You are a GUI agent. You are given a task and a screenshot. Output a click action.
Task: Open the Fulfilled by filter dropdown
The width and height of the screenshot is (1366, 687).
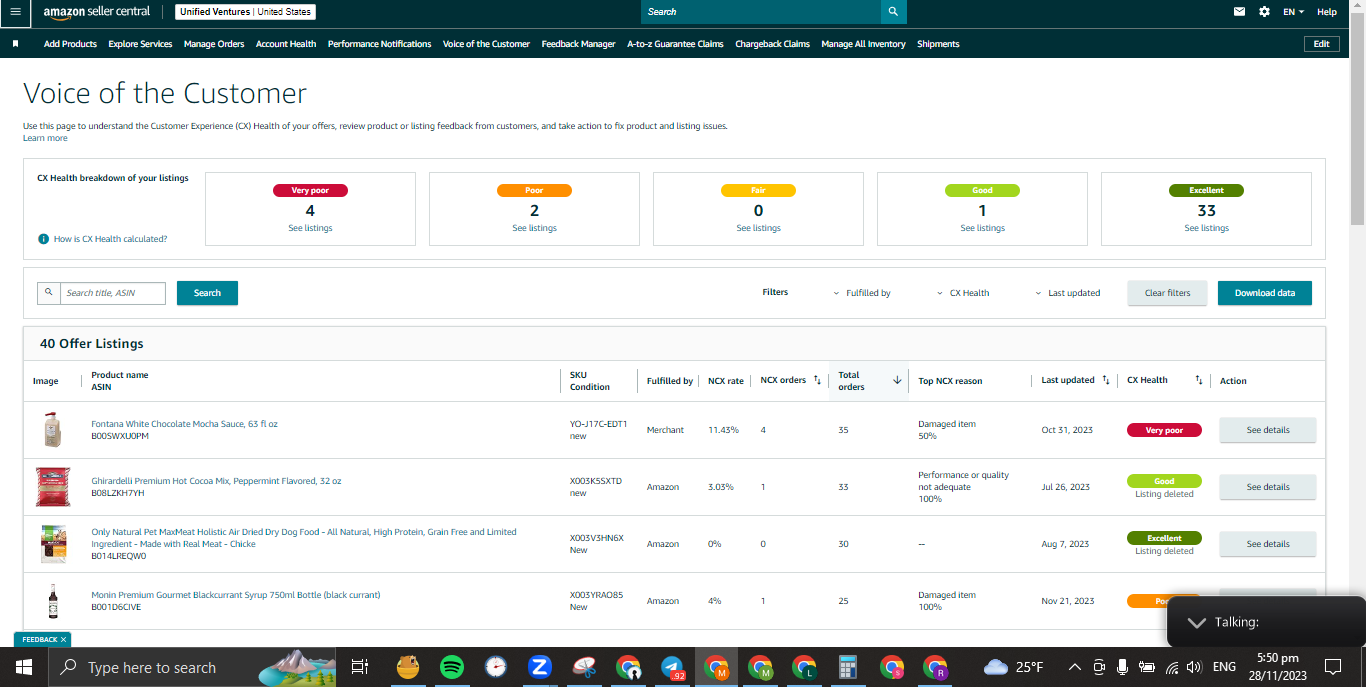click(862, 293)
